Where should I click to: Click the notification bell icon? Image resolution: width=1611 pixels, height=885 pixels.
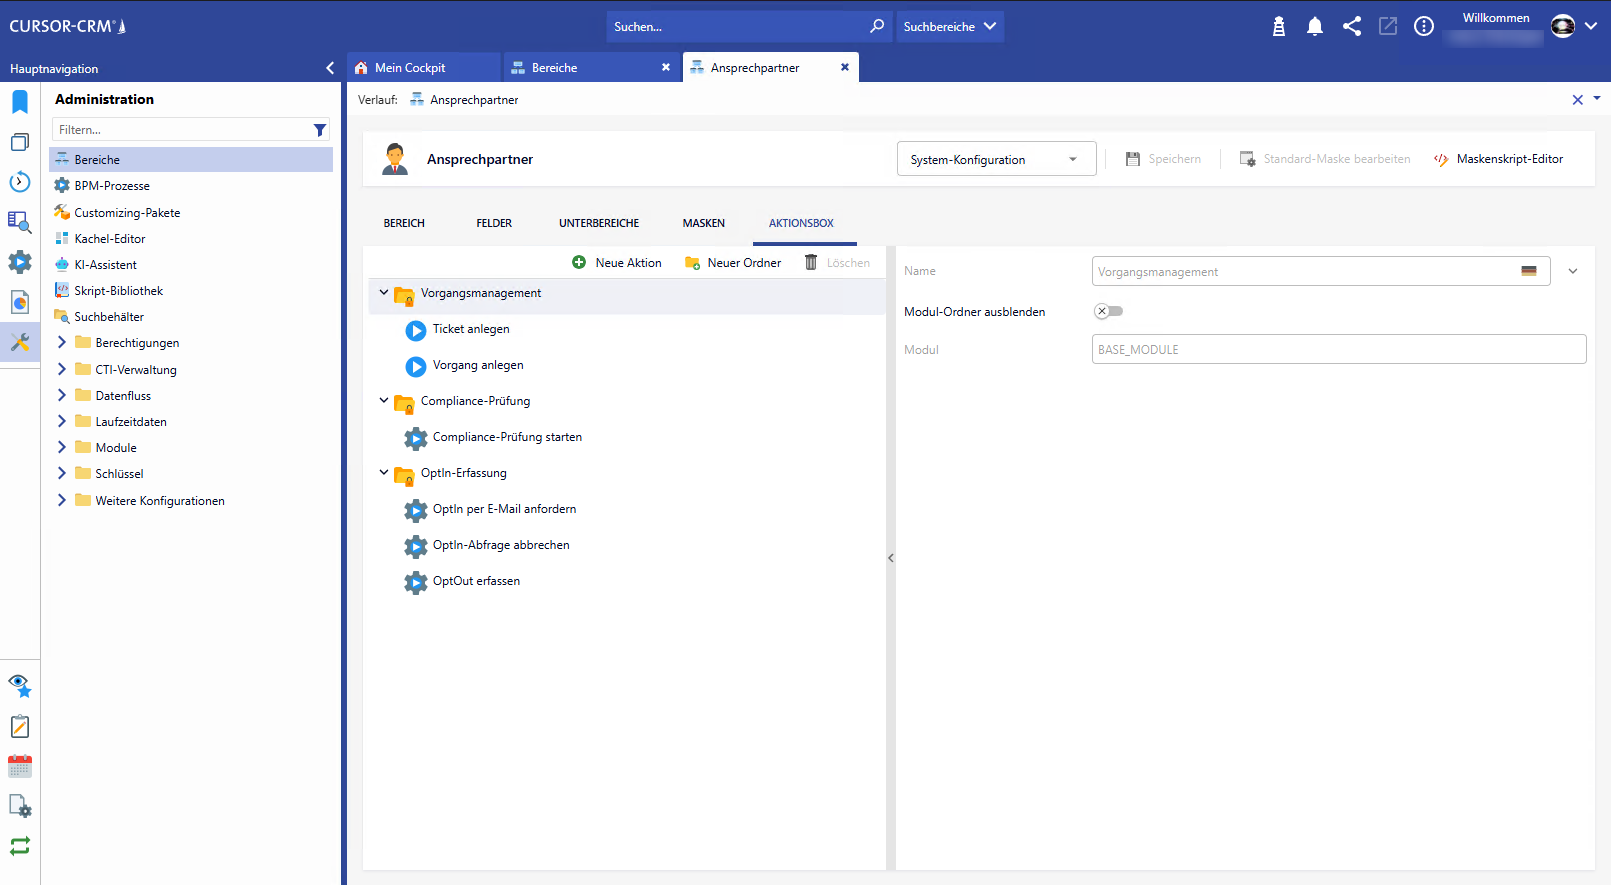(x=1314, y=27)
